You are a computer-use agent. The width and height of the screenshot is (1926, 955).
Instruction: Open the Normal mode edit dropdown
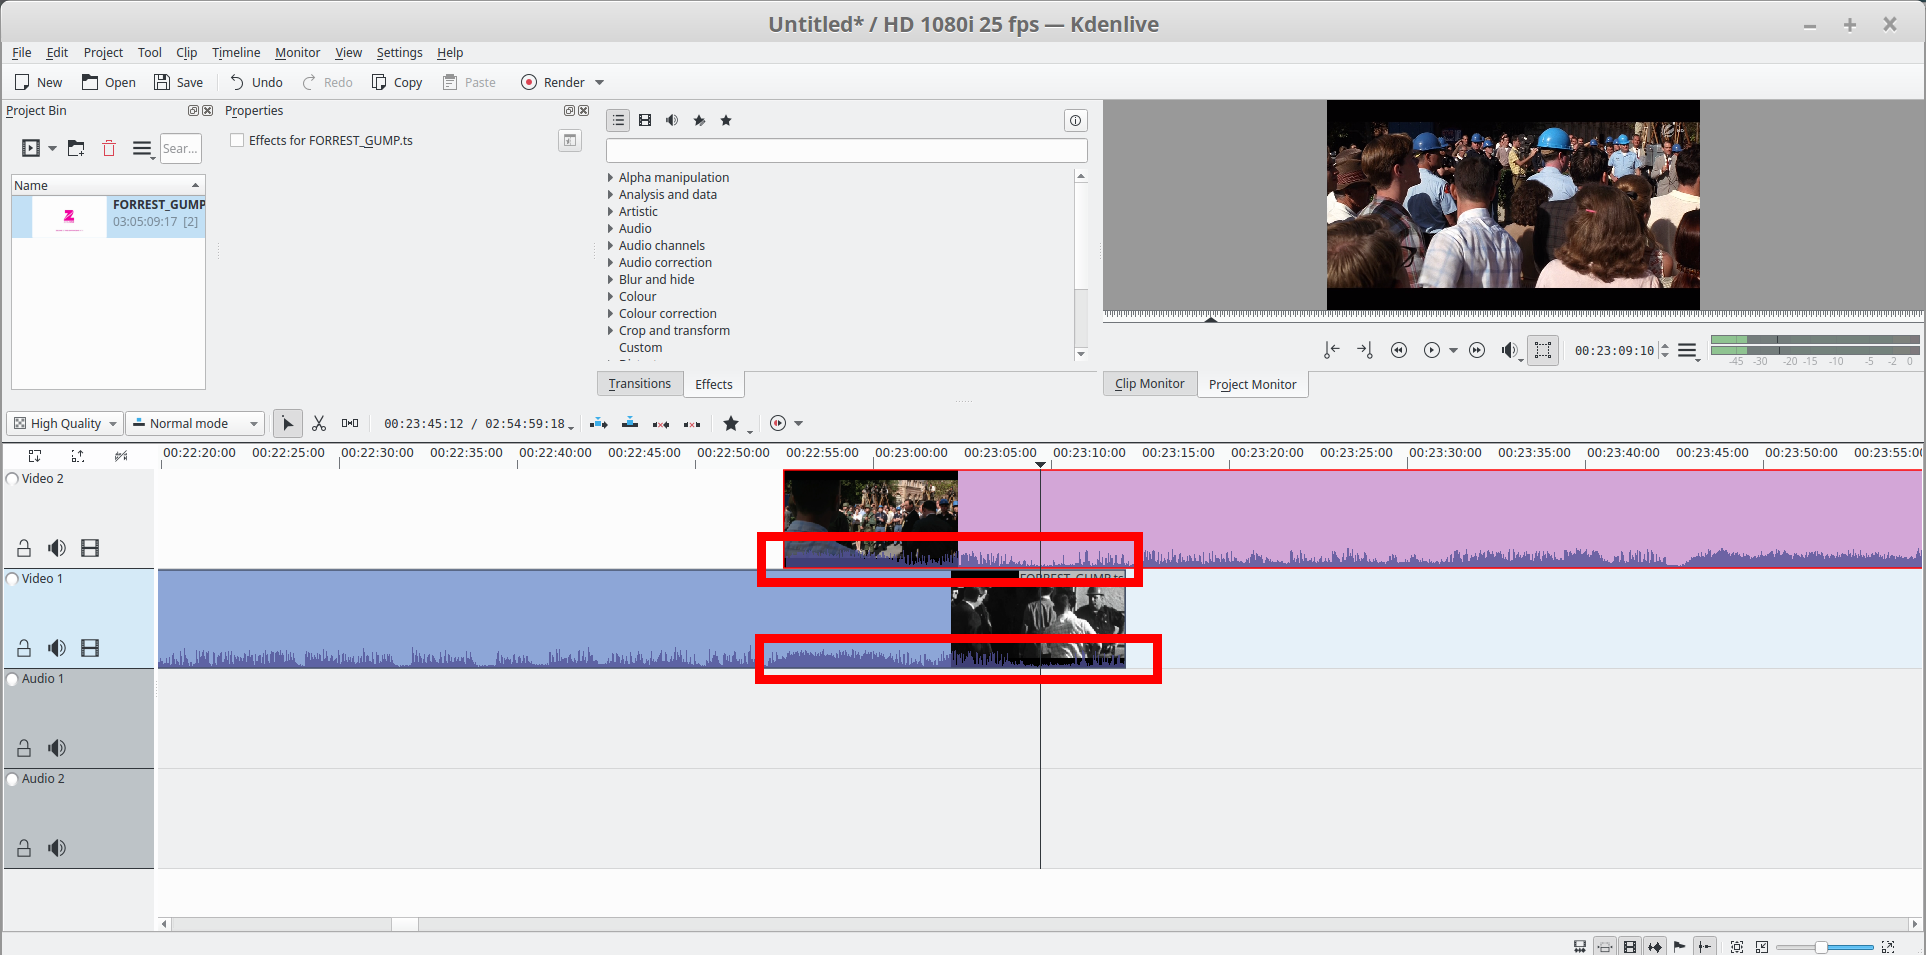[195, 424]
